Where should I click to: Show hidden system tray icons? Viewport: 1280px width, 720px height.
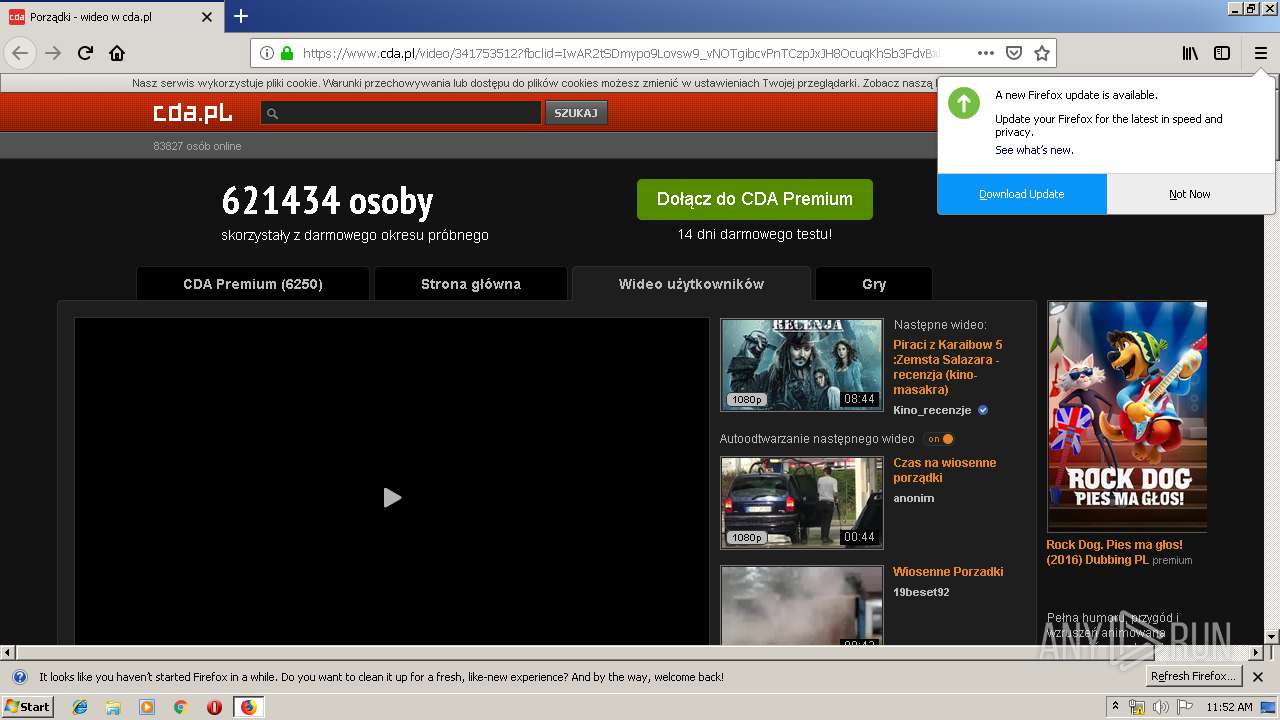click(1115, 707)
